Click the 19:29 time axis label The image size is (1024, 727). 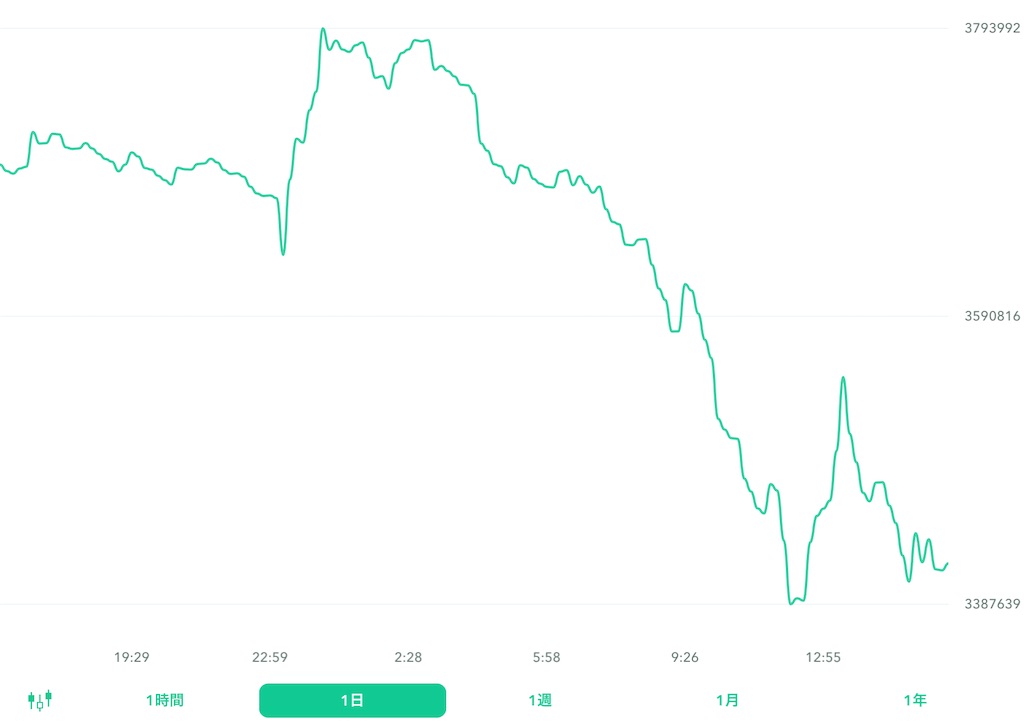click(132, 657)
